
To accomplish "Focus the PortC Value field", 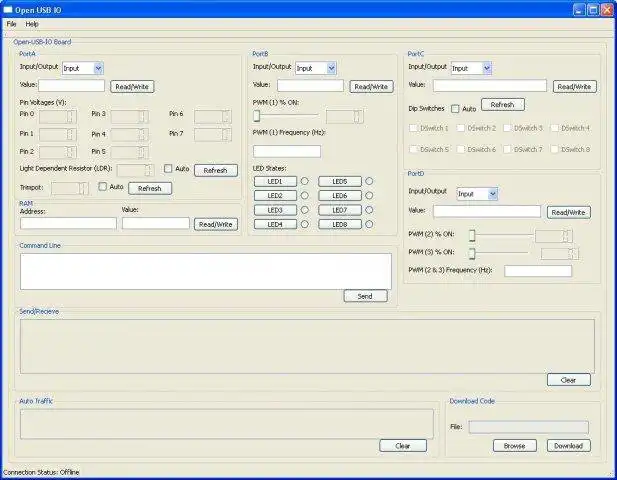I will [x=490, y=86].
